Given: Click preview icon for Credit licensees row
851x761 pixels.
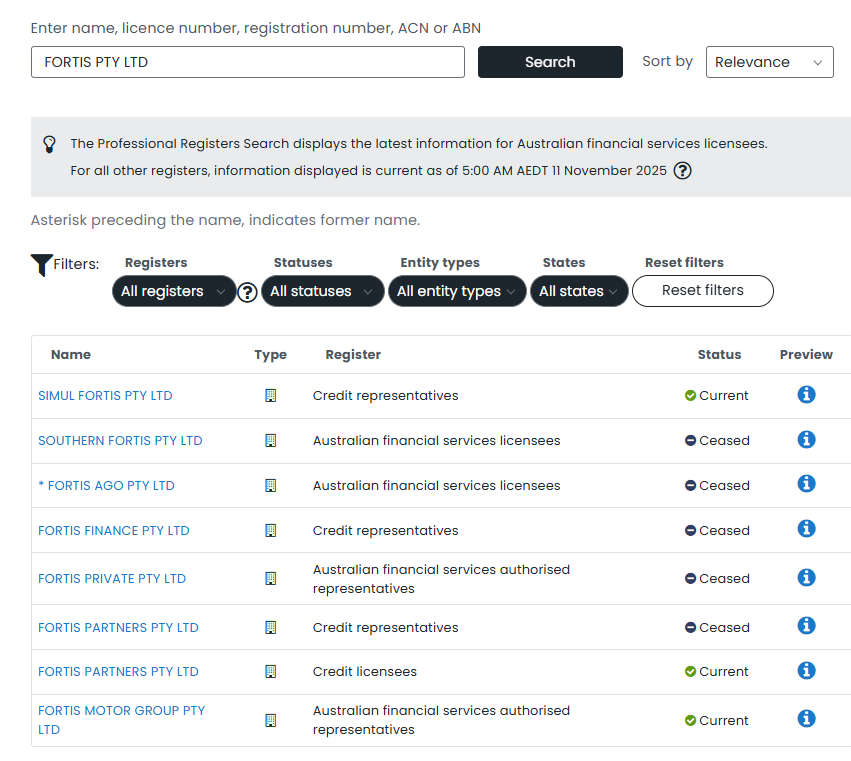Looking at the screenshot, I should pyautogui.click(x=806, y=670).
